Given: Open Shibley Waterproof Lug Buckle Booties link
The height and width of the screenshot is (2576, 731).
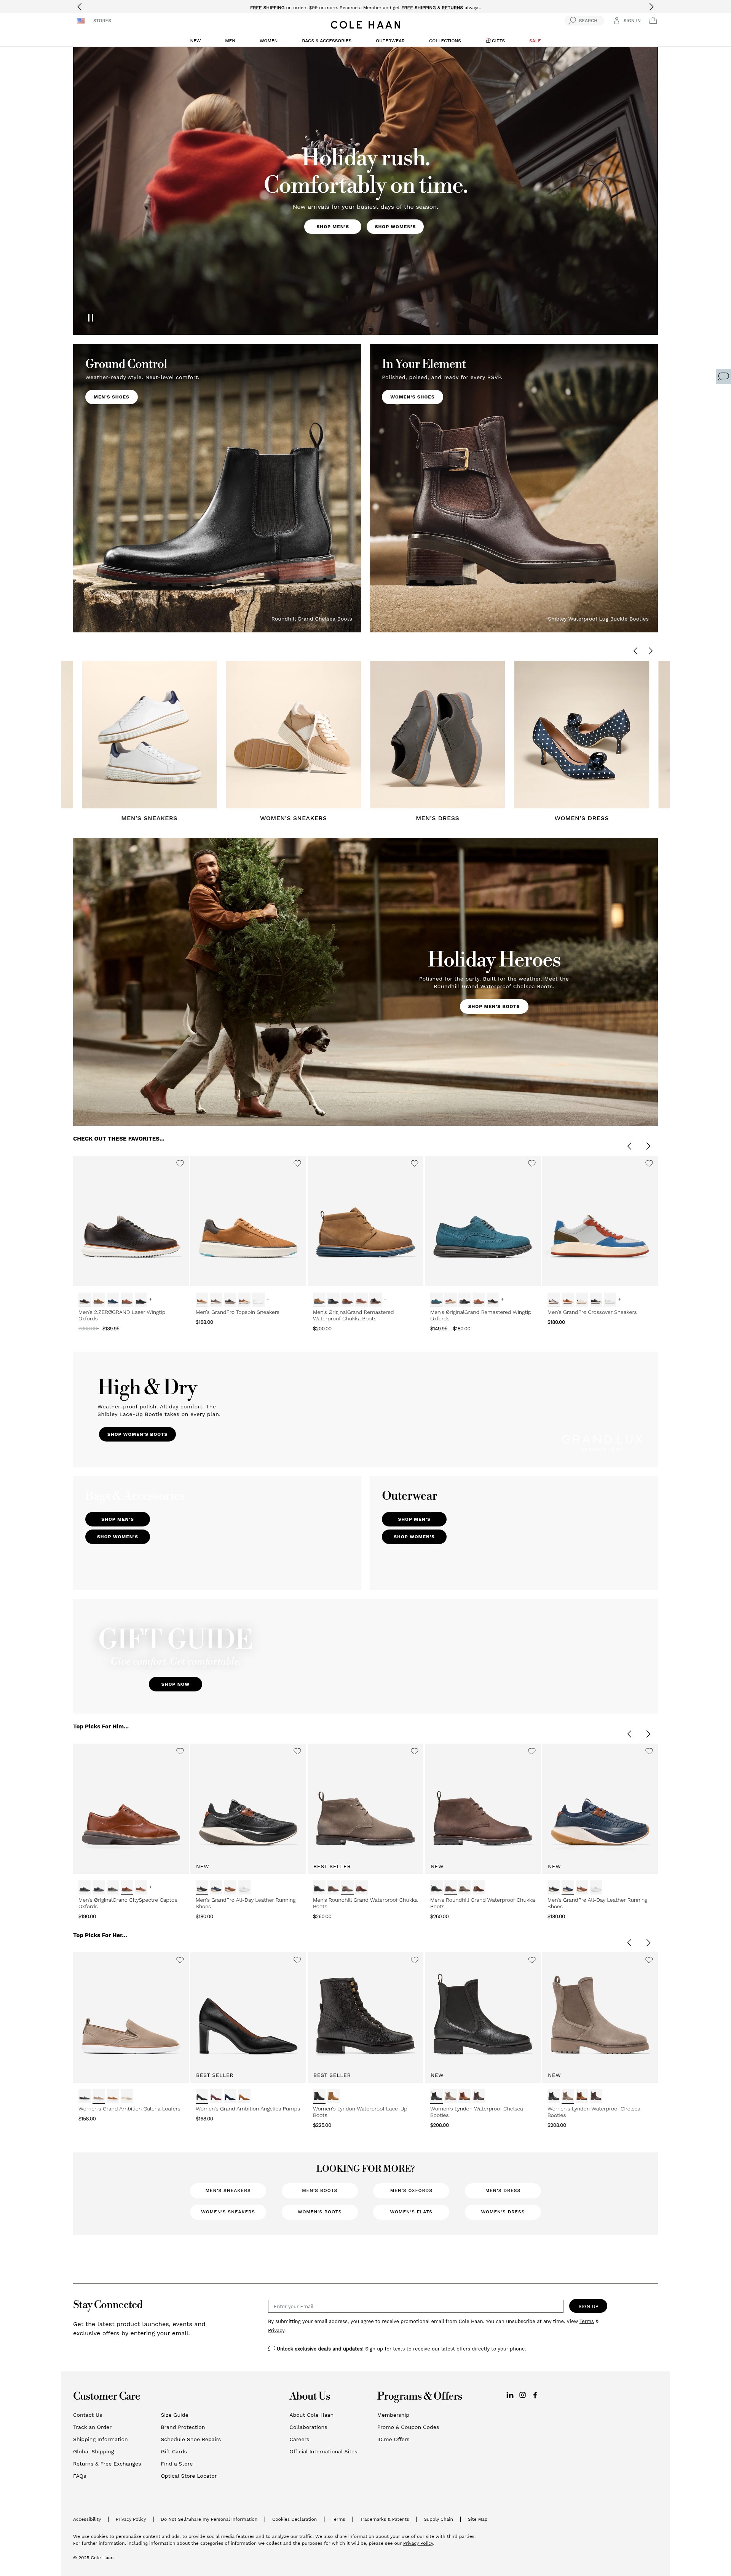Looking at the screenshot, I should click(x=598, y=619).
